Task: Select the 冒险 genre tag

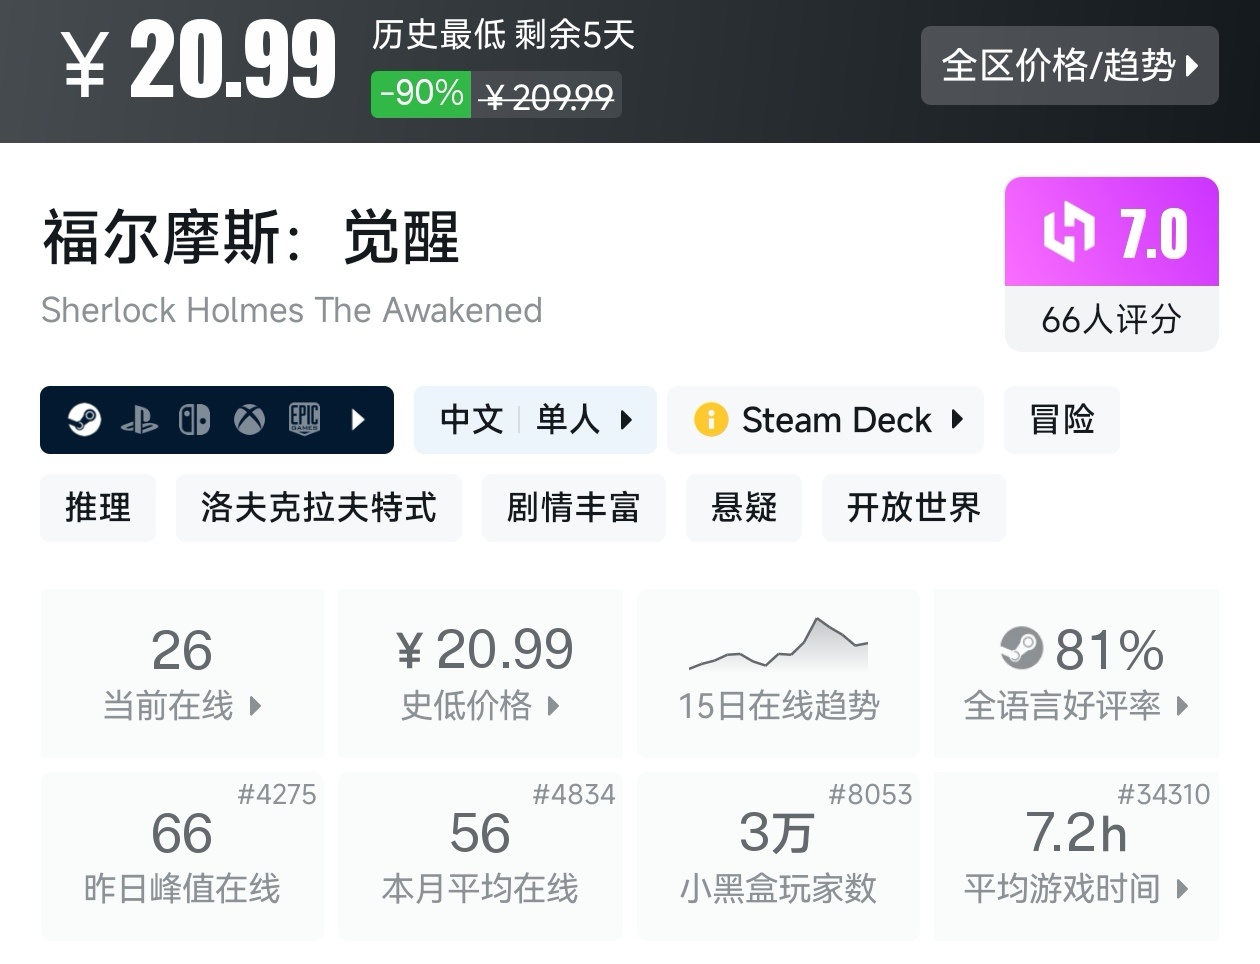Action: (1061, 420)
